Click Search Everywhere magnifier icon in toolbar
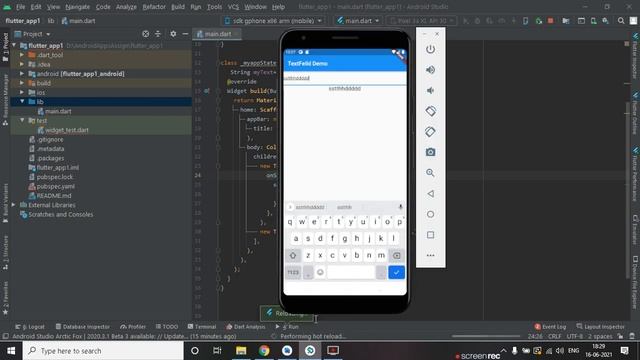 621,20
